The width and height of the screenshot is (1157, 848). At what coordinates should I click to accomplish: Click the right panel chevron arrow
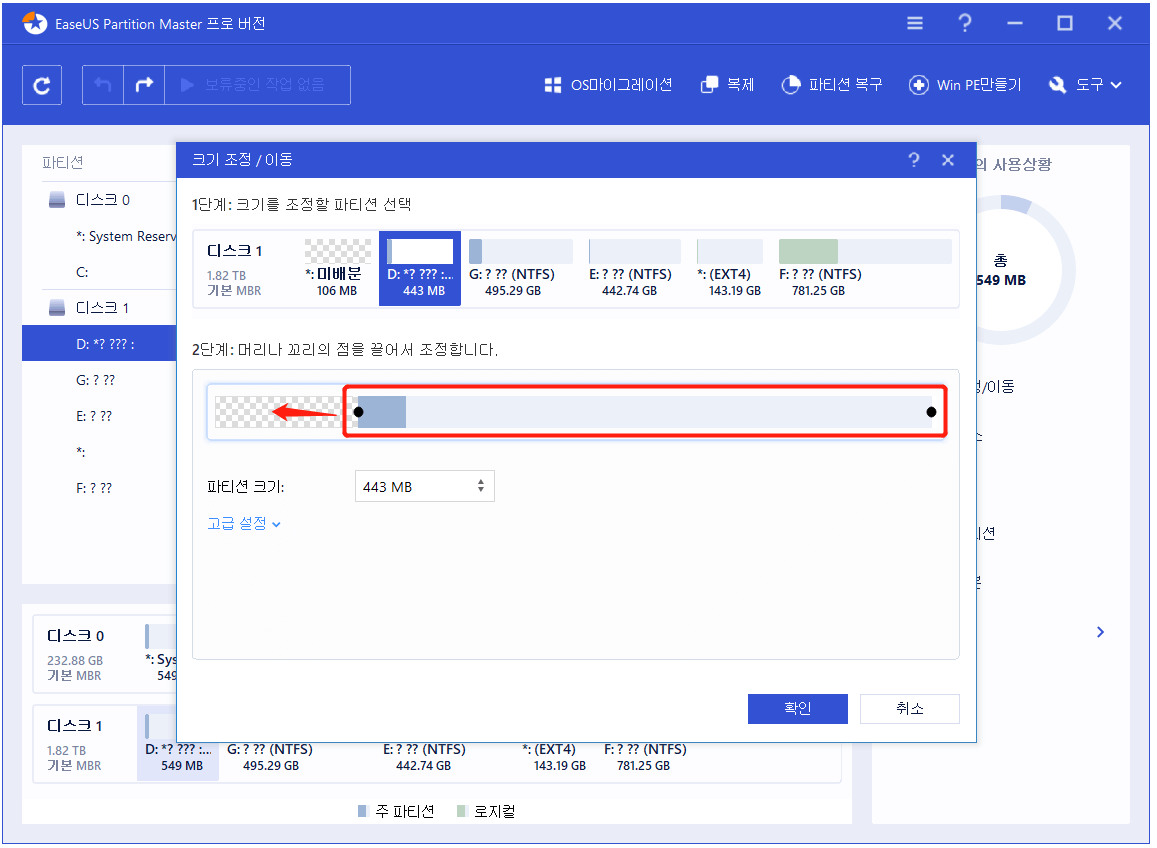tap(1100, 632)
